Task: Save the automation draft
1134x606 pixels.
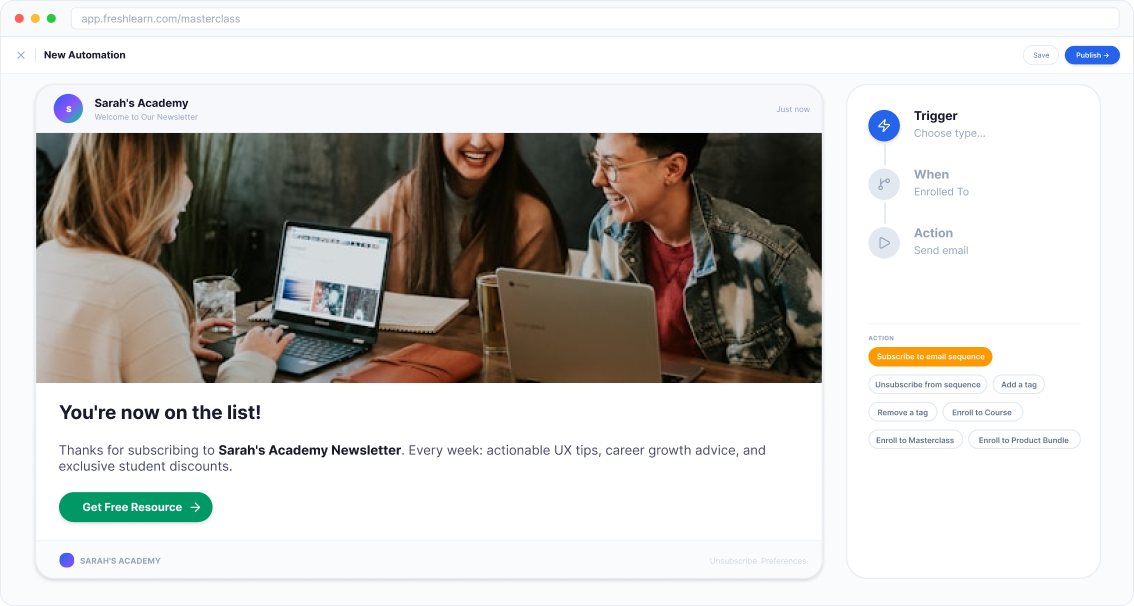Action: pyautogui.click(x=1041, y=55)
